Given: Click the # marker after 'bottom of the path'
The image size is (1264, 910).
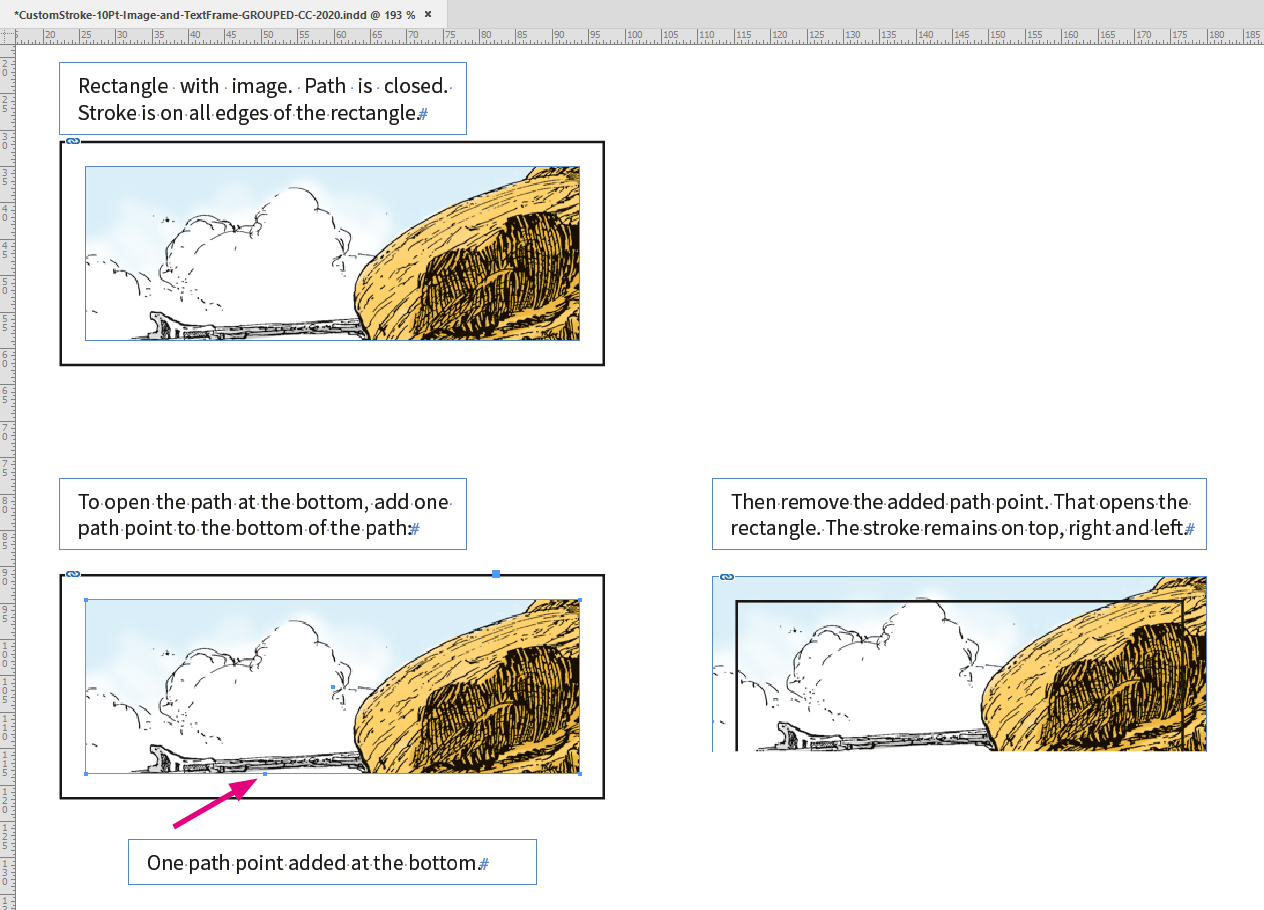Looking at the screenshot, I should (413, 528).
